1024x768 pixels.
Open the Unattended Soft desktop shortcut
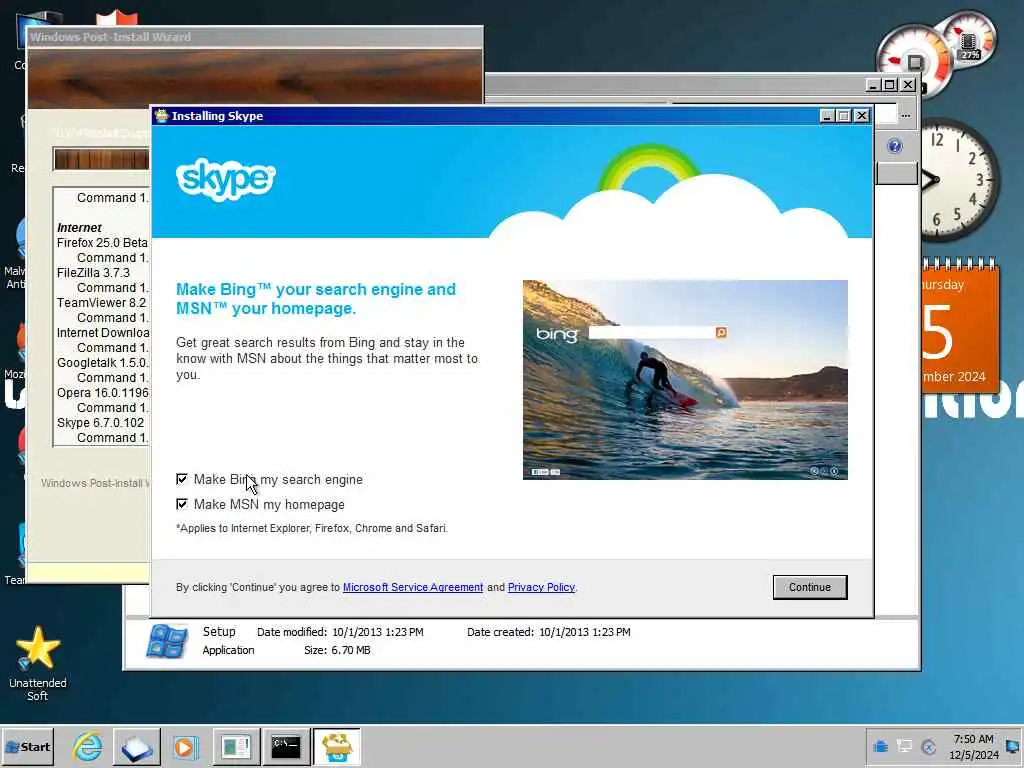coord(38,662)
